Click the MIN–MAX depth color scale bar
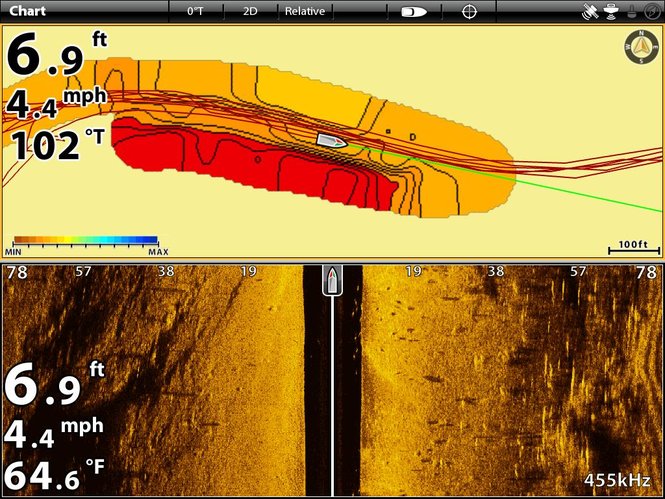The image size is (665, 499). coord(85,241)
